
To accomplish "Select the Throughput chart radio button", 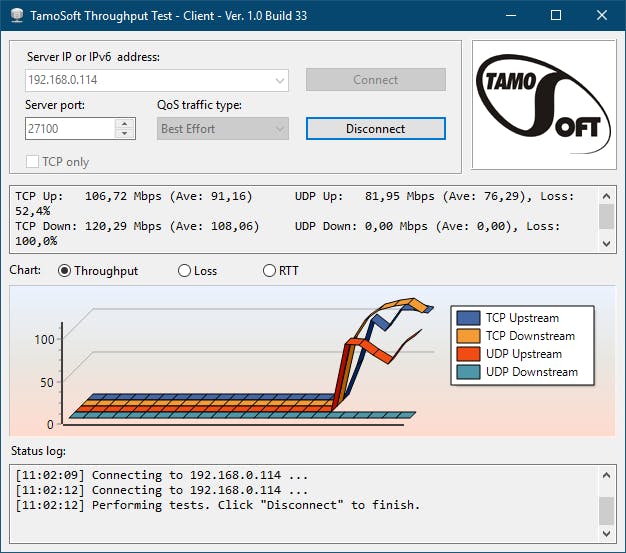I will tap(64, 271).
